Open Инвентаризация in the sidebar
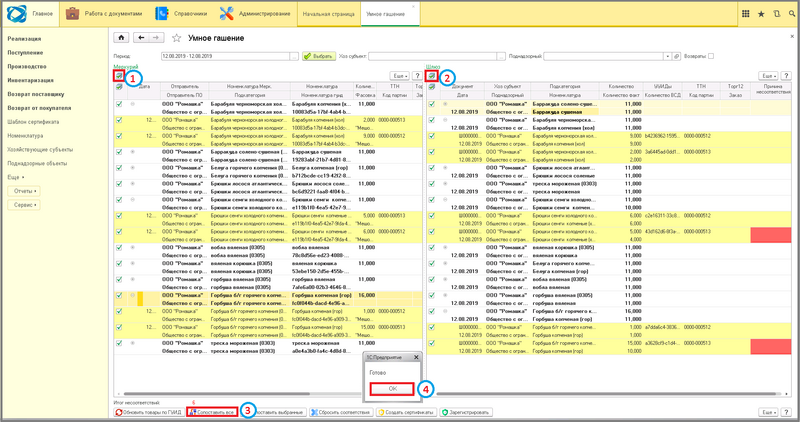The height and width of the screenshot is (422, 800). pos(30,80)
